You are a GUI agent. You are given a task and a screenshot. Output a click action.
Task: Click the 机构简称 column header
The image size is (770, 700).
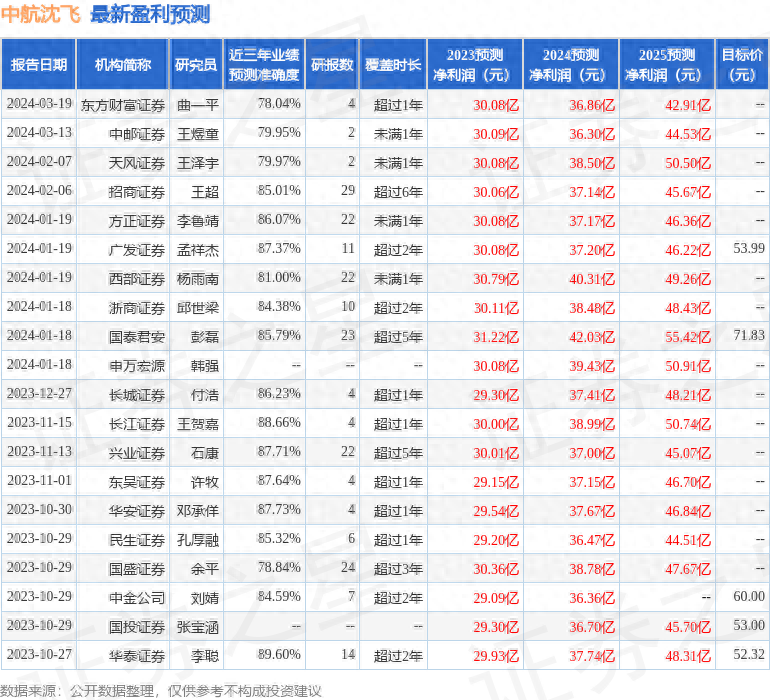click(123, 65)
